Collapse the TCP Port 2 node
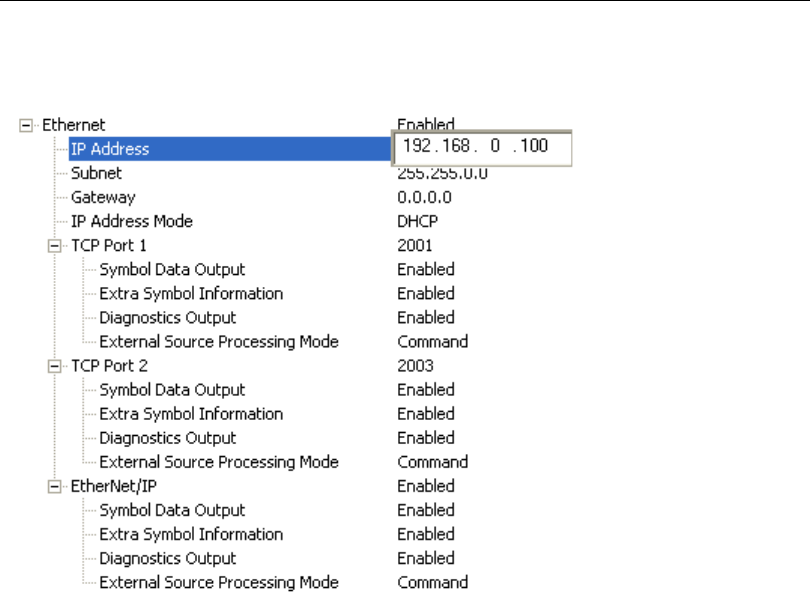This screenshot has width=810, height=596. coord(54,366)
